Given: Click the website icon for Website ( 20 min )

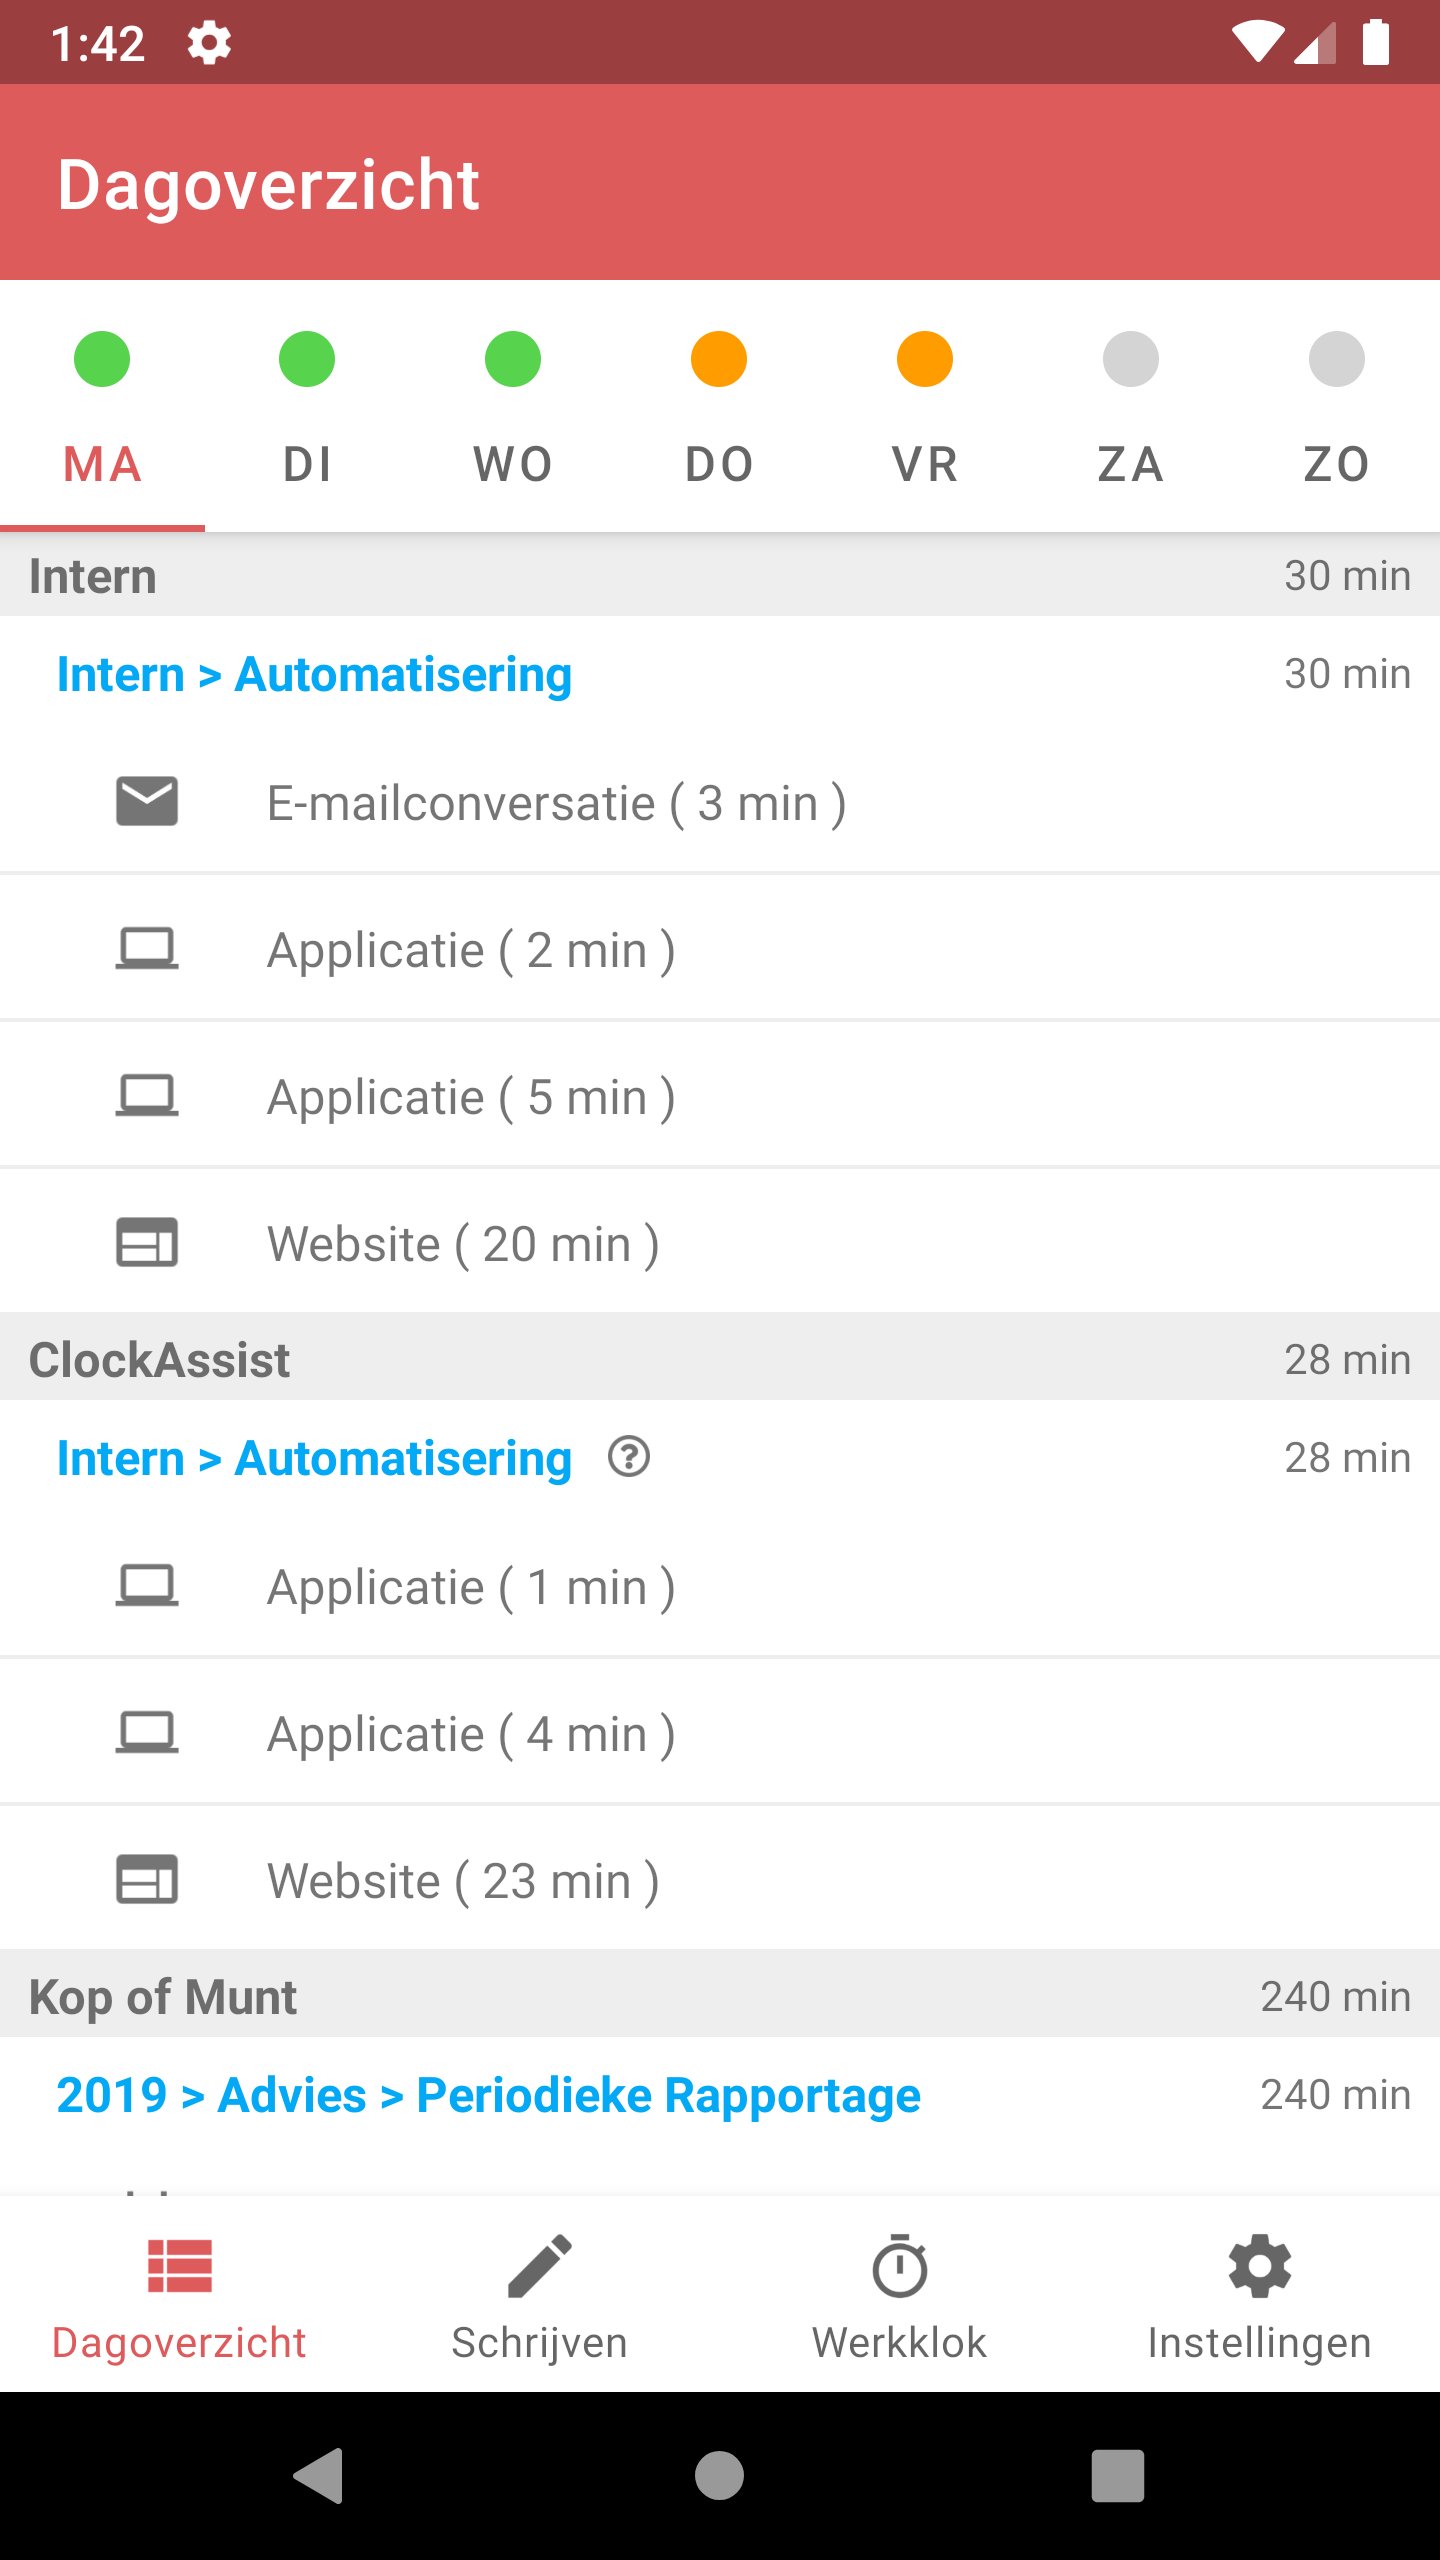Looking at the screenshot, I should click(x=147, y=1243).
